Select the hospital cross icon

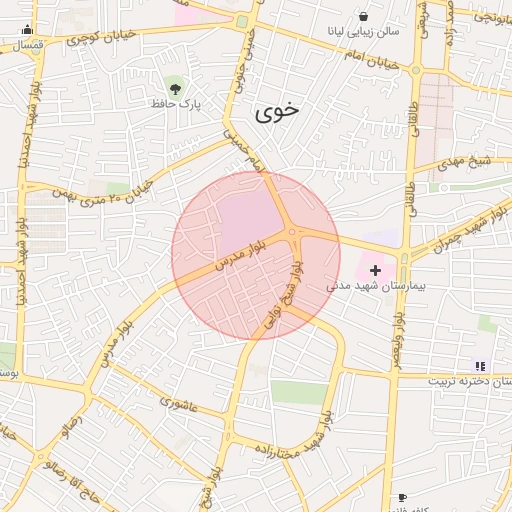point(375,270)
